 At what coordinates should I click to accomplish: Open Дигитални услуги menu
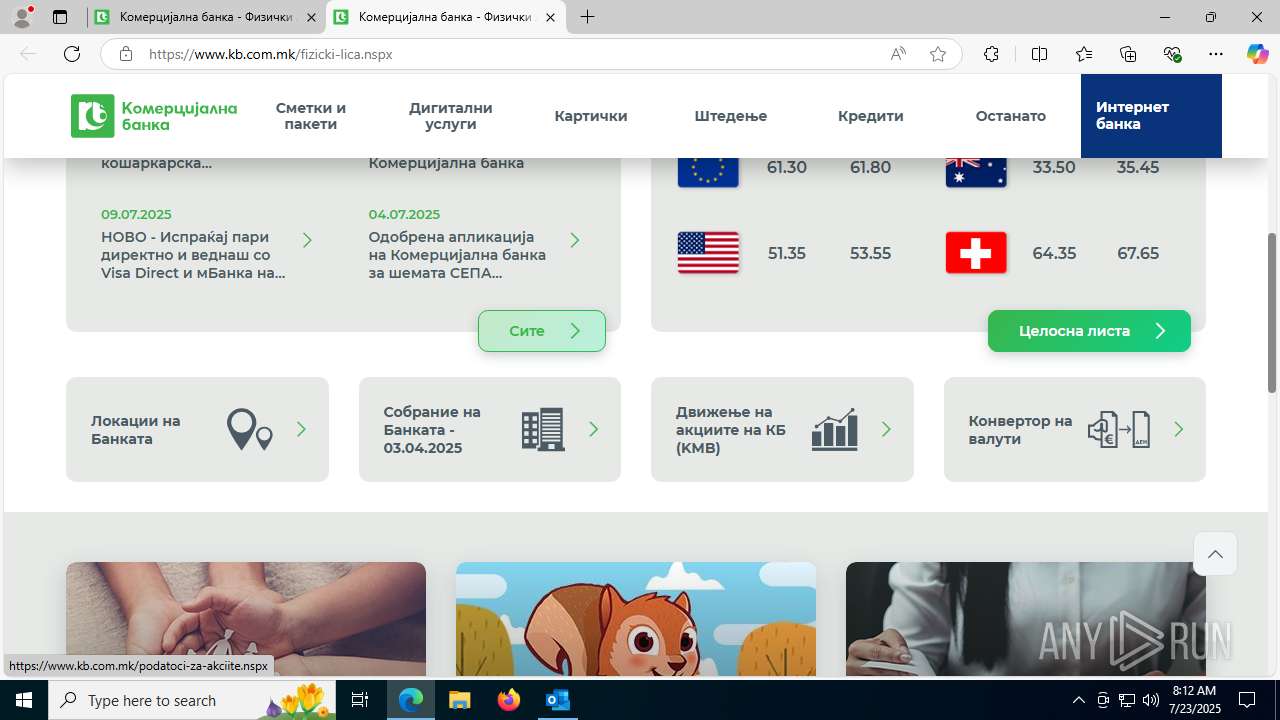(x=451, y=116)
